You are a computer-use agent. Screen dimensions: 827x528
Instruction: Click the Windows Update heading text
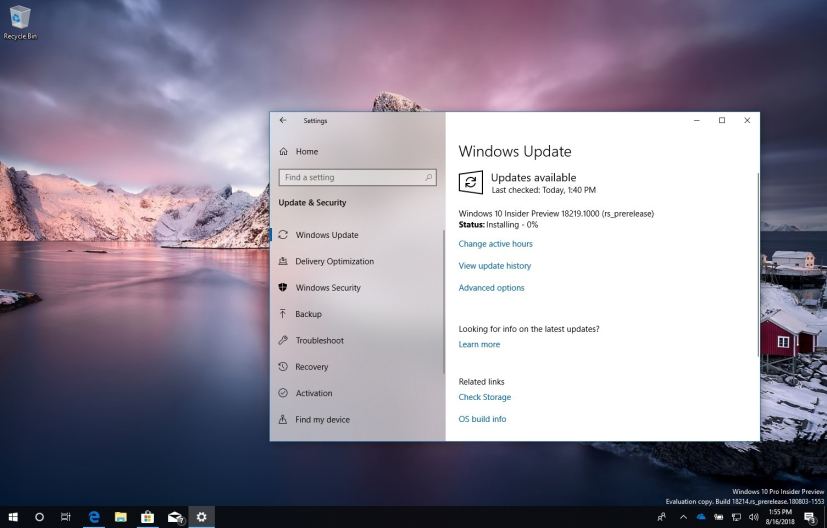[515, 151]
